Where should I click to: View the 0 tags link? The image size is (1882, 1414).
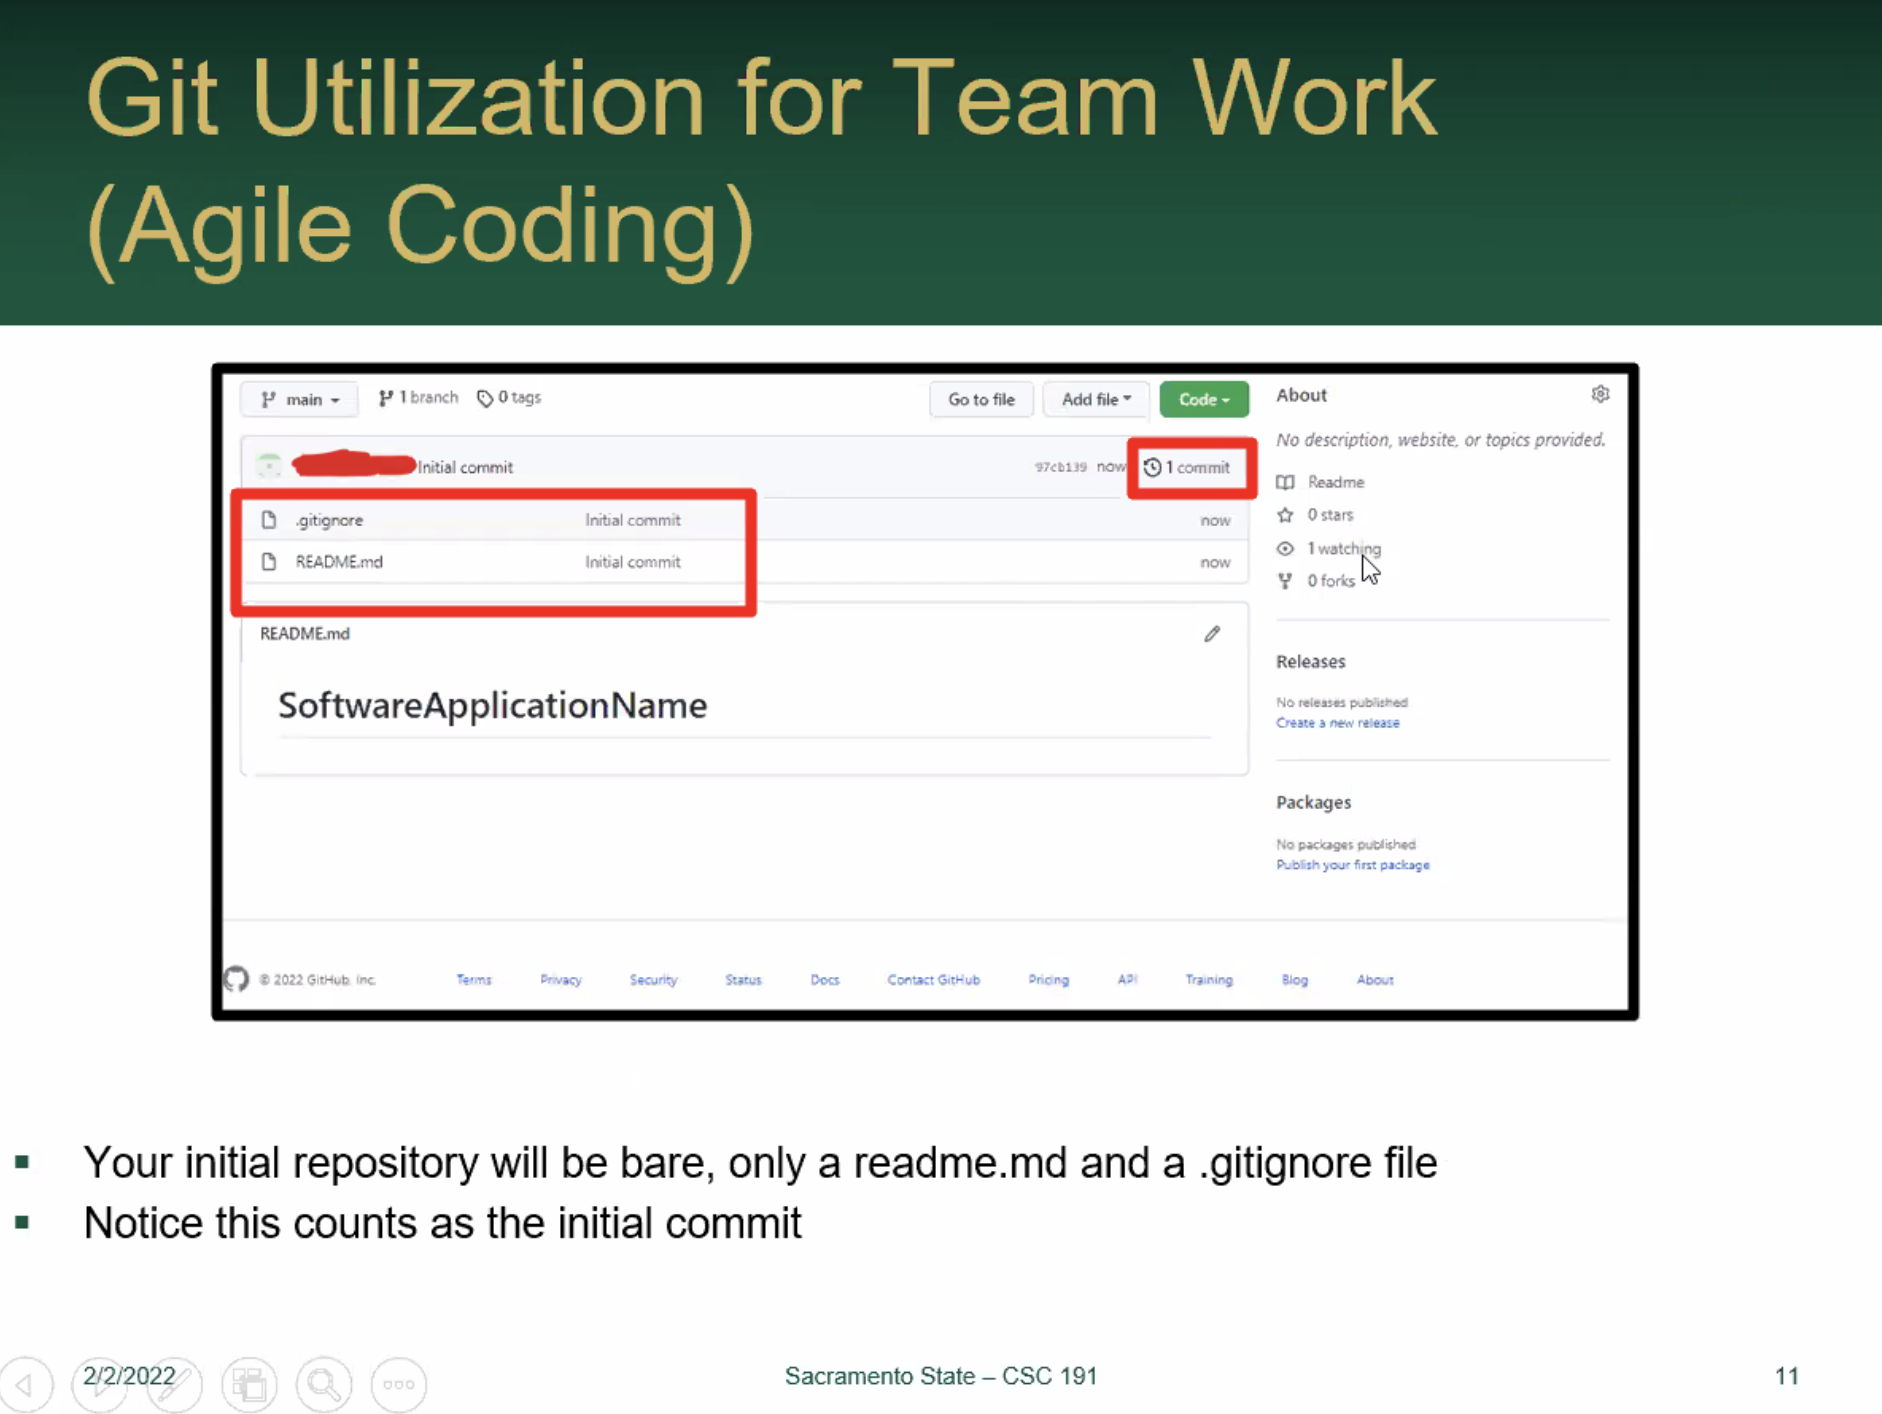click(509, 398)
